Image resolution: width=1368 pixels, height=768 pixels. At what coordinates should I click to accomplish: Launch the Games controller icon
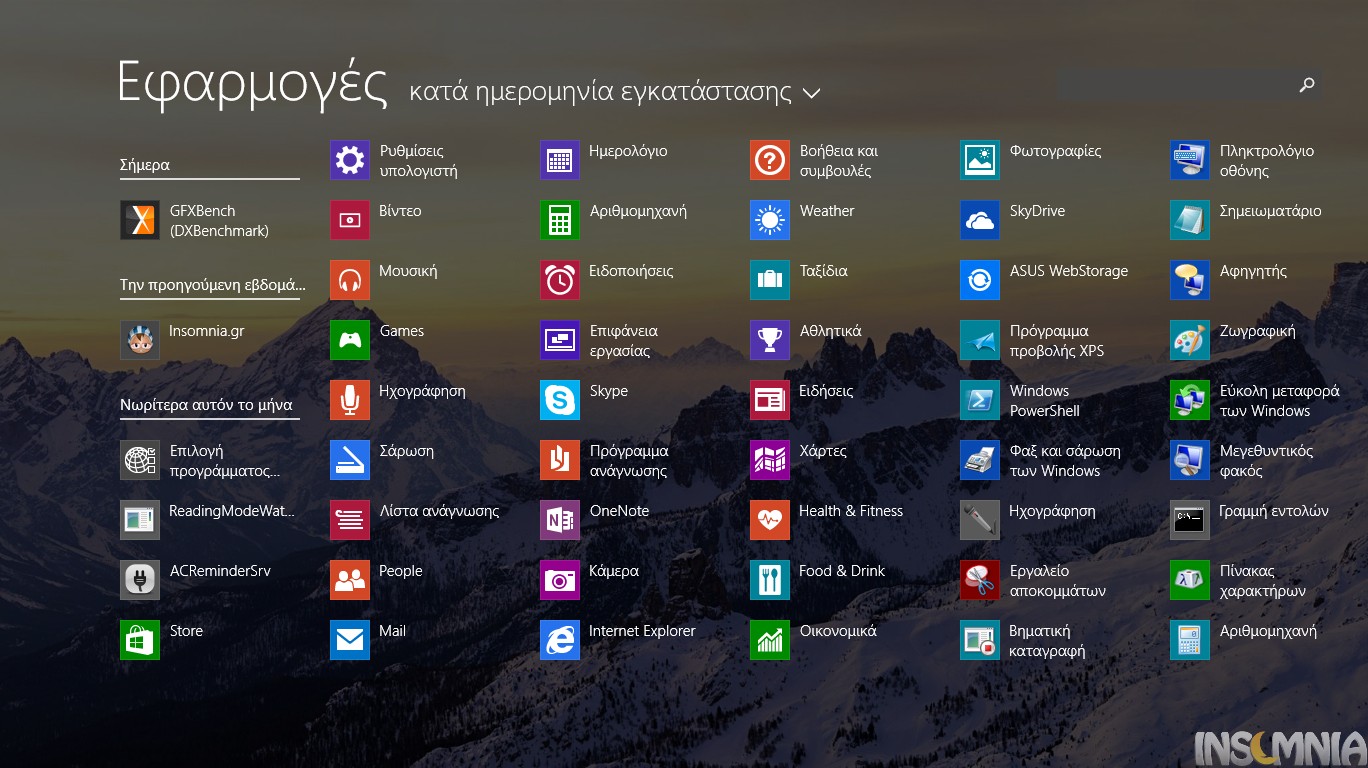[x=350, y=340]
